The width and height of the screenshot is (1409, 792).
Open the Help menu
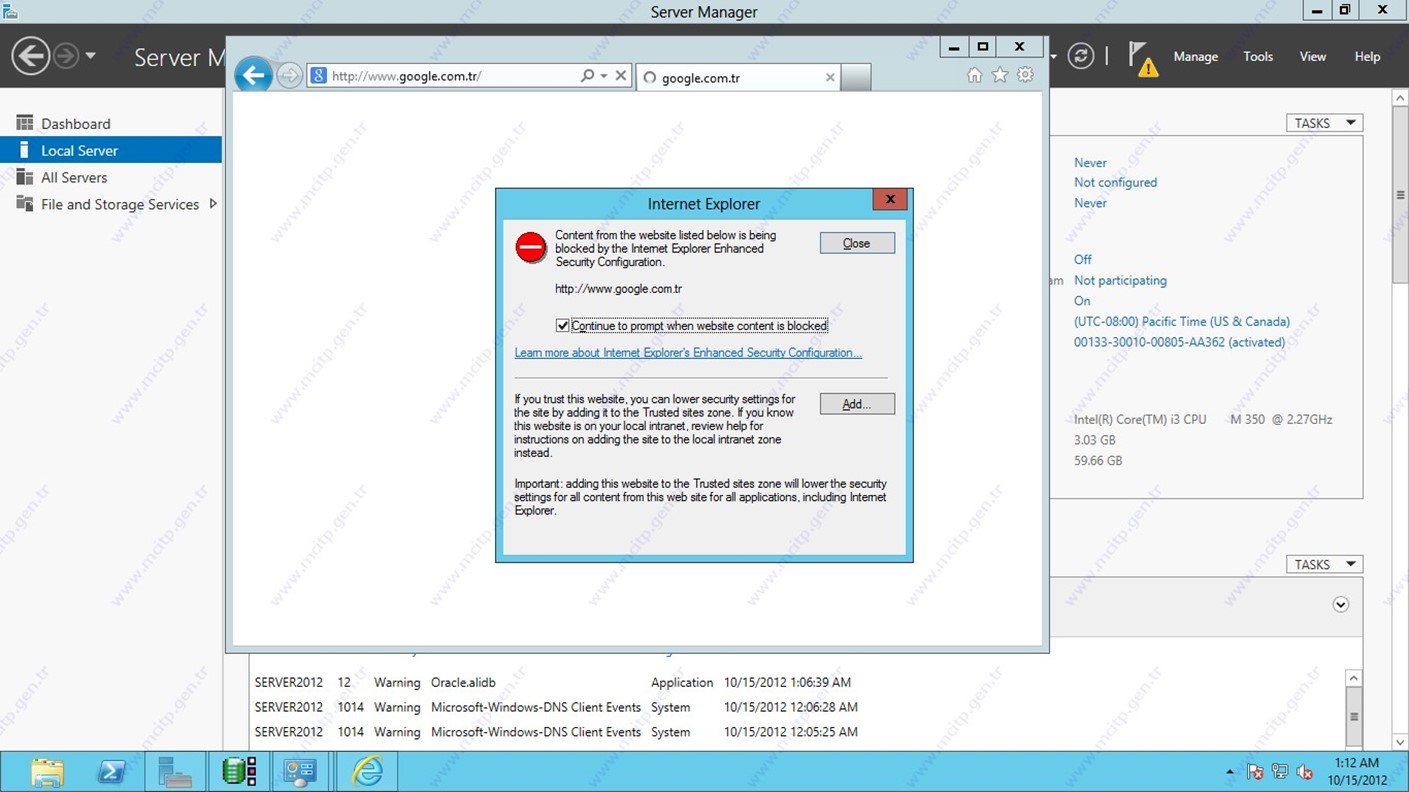pyautogui.click(x=1367, y=57)
